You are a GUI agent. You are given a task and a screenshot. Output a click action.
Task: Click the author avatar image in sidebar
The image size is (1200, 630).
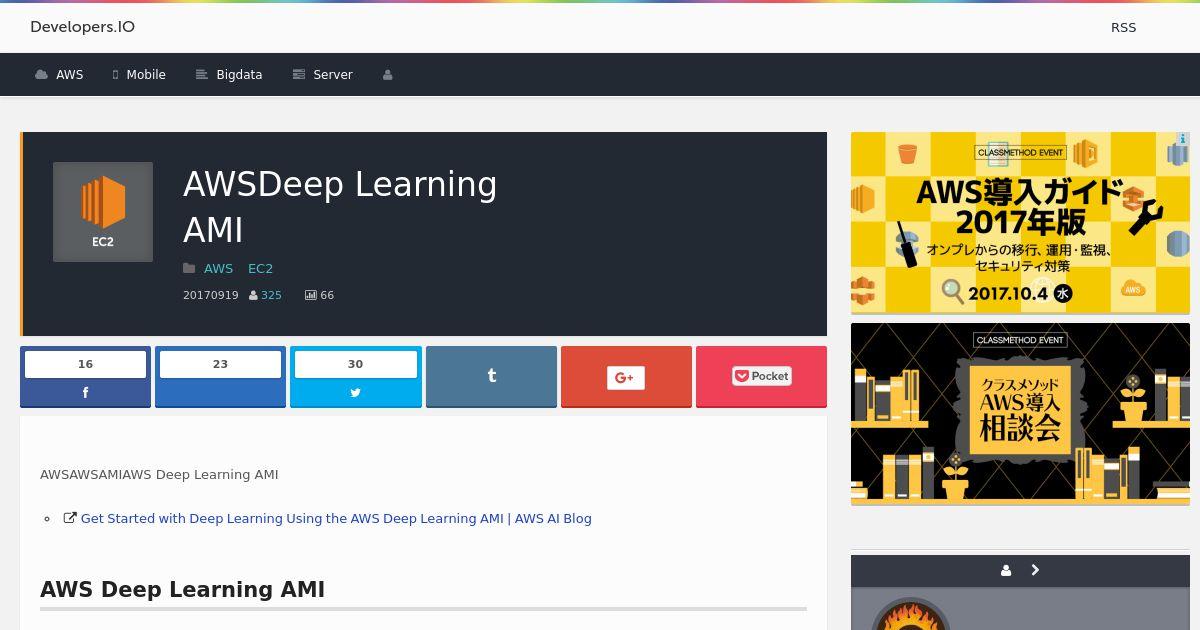coord(911,614)
